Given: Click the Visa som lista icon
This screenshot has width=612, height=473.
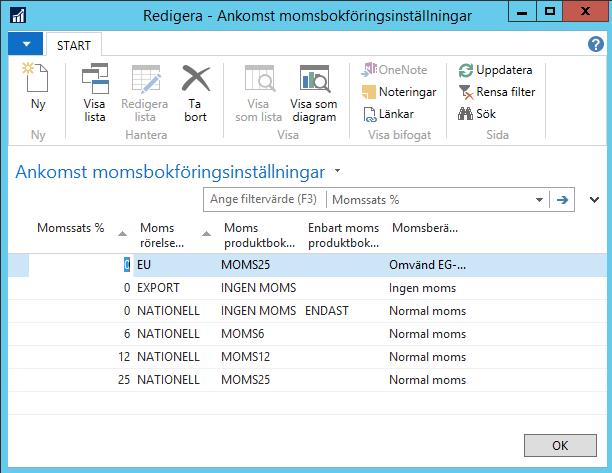Looking at the screenshot, I should 259,79.
